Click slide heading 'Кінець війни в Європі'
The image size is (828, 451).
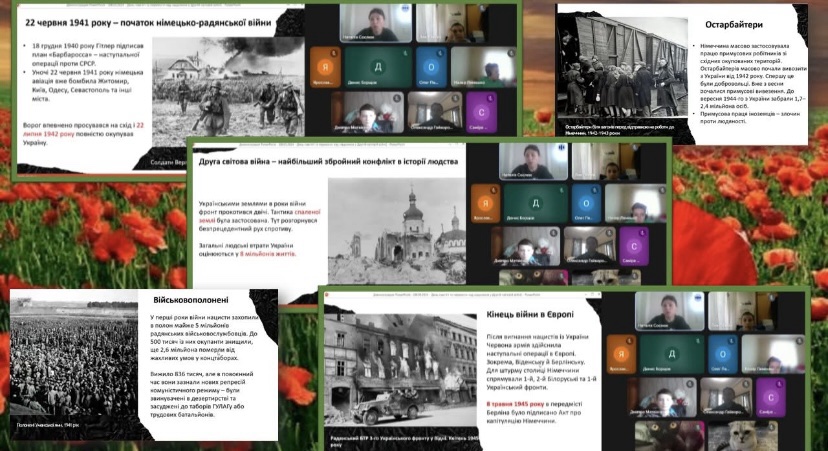[x=530, y=314]
